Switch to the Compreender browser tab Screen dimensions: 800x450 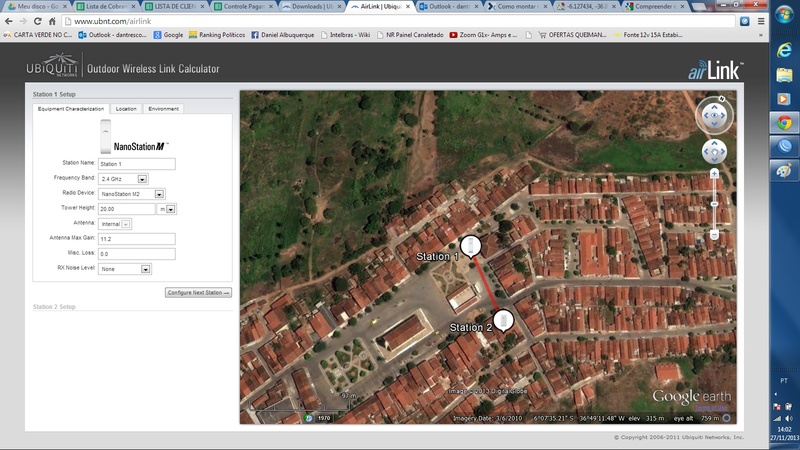click(655, 6)
